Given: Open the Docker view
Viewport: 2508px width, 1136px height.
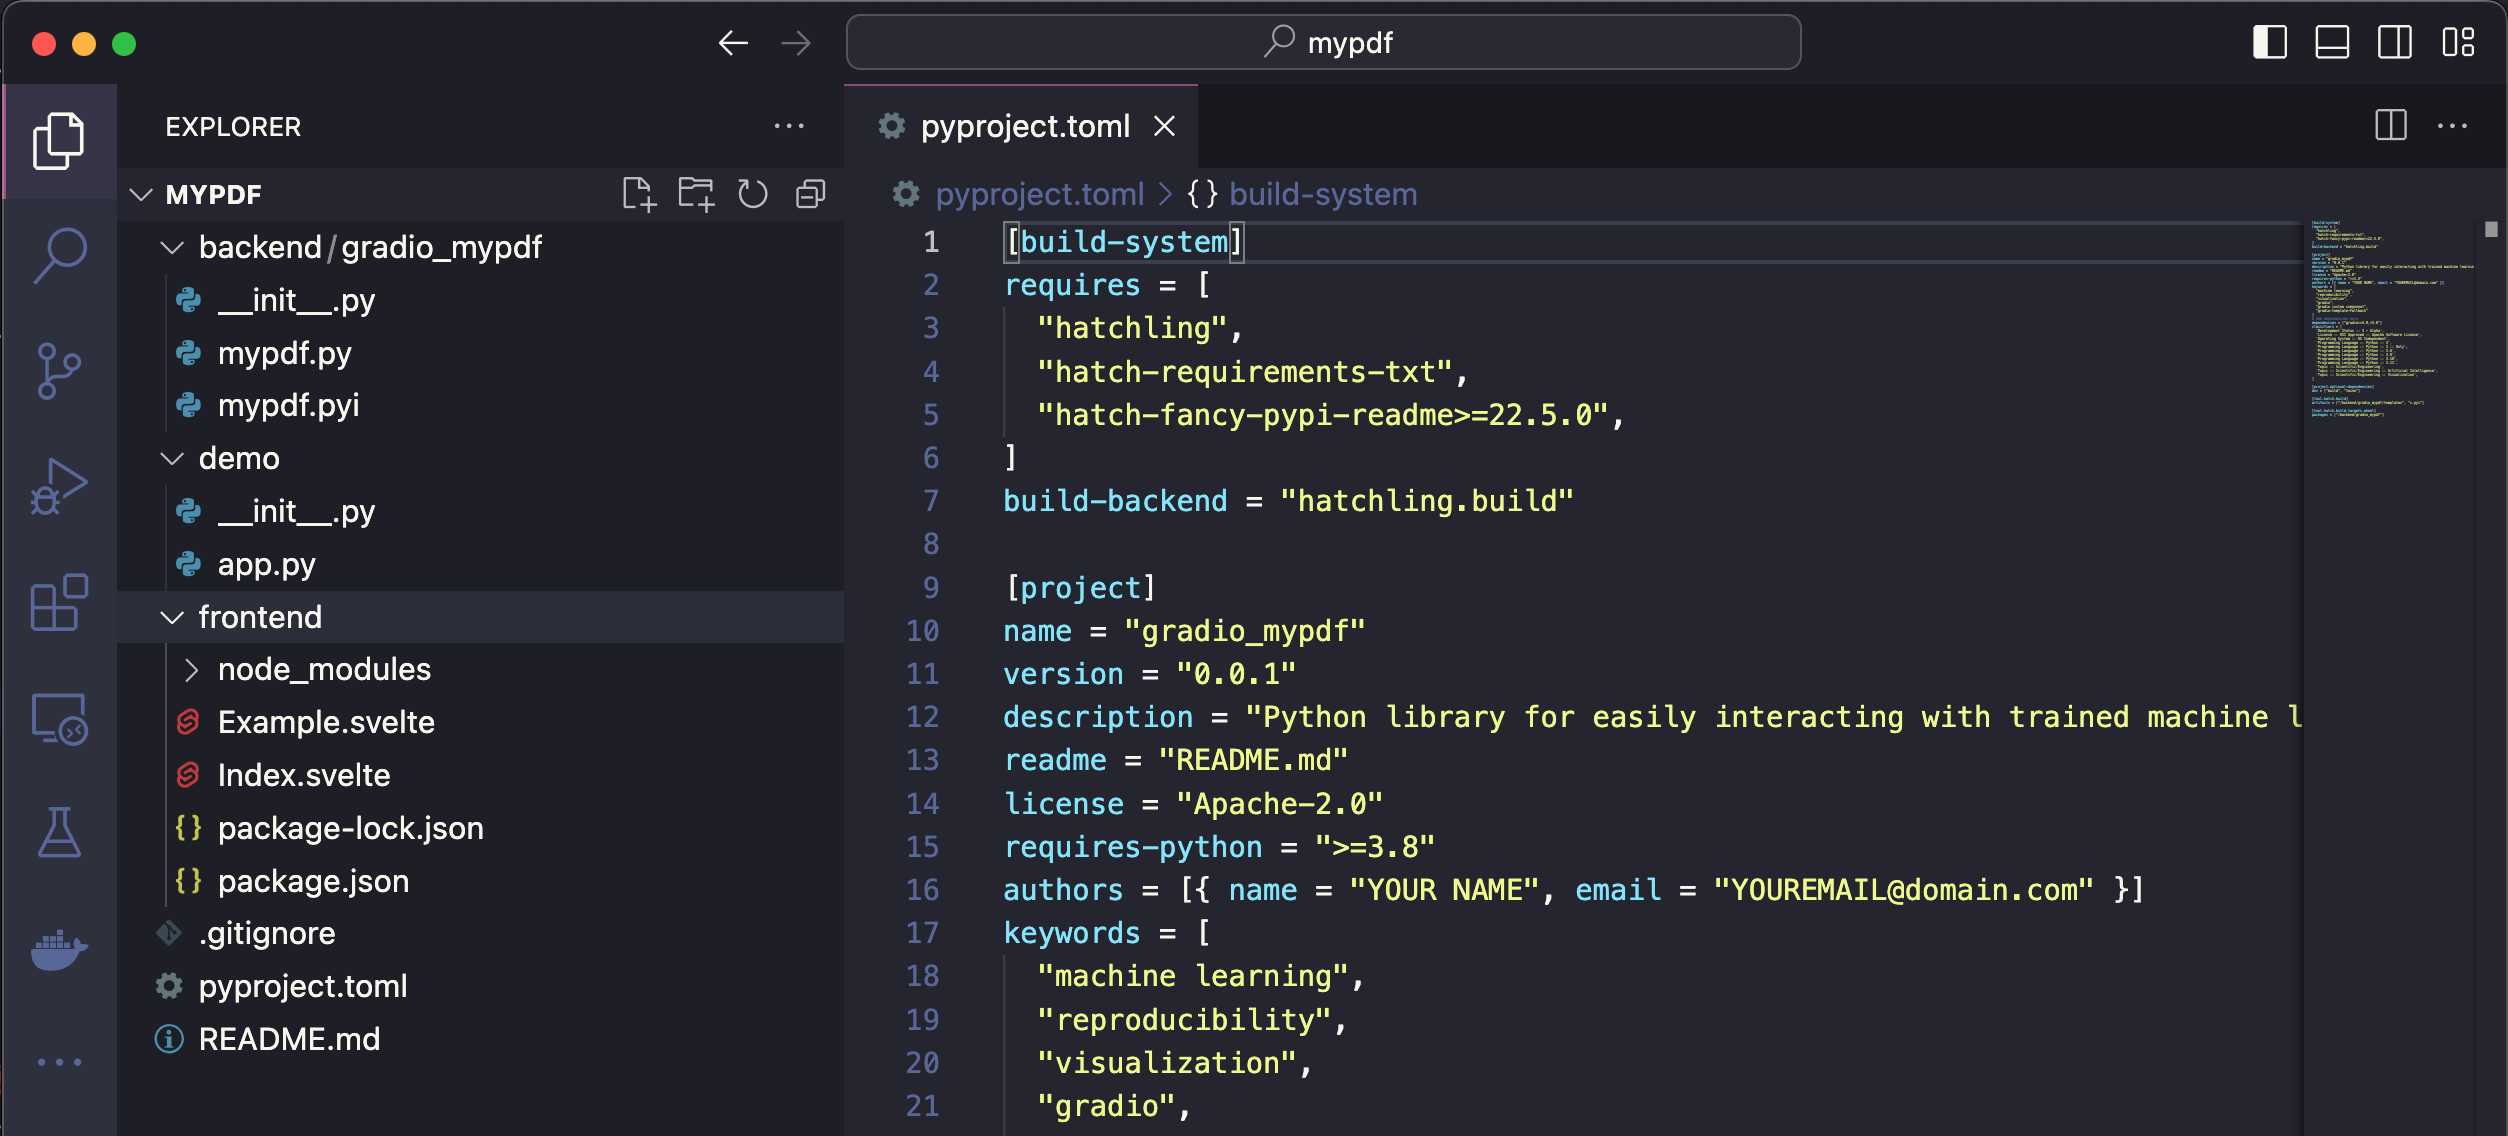Looking at the screenshot, I should (x=59, y=949).
